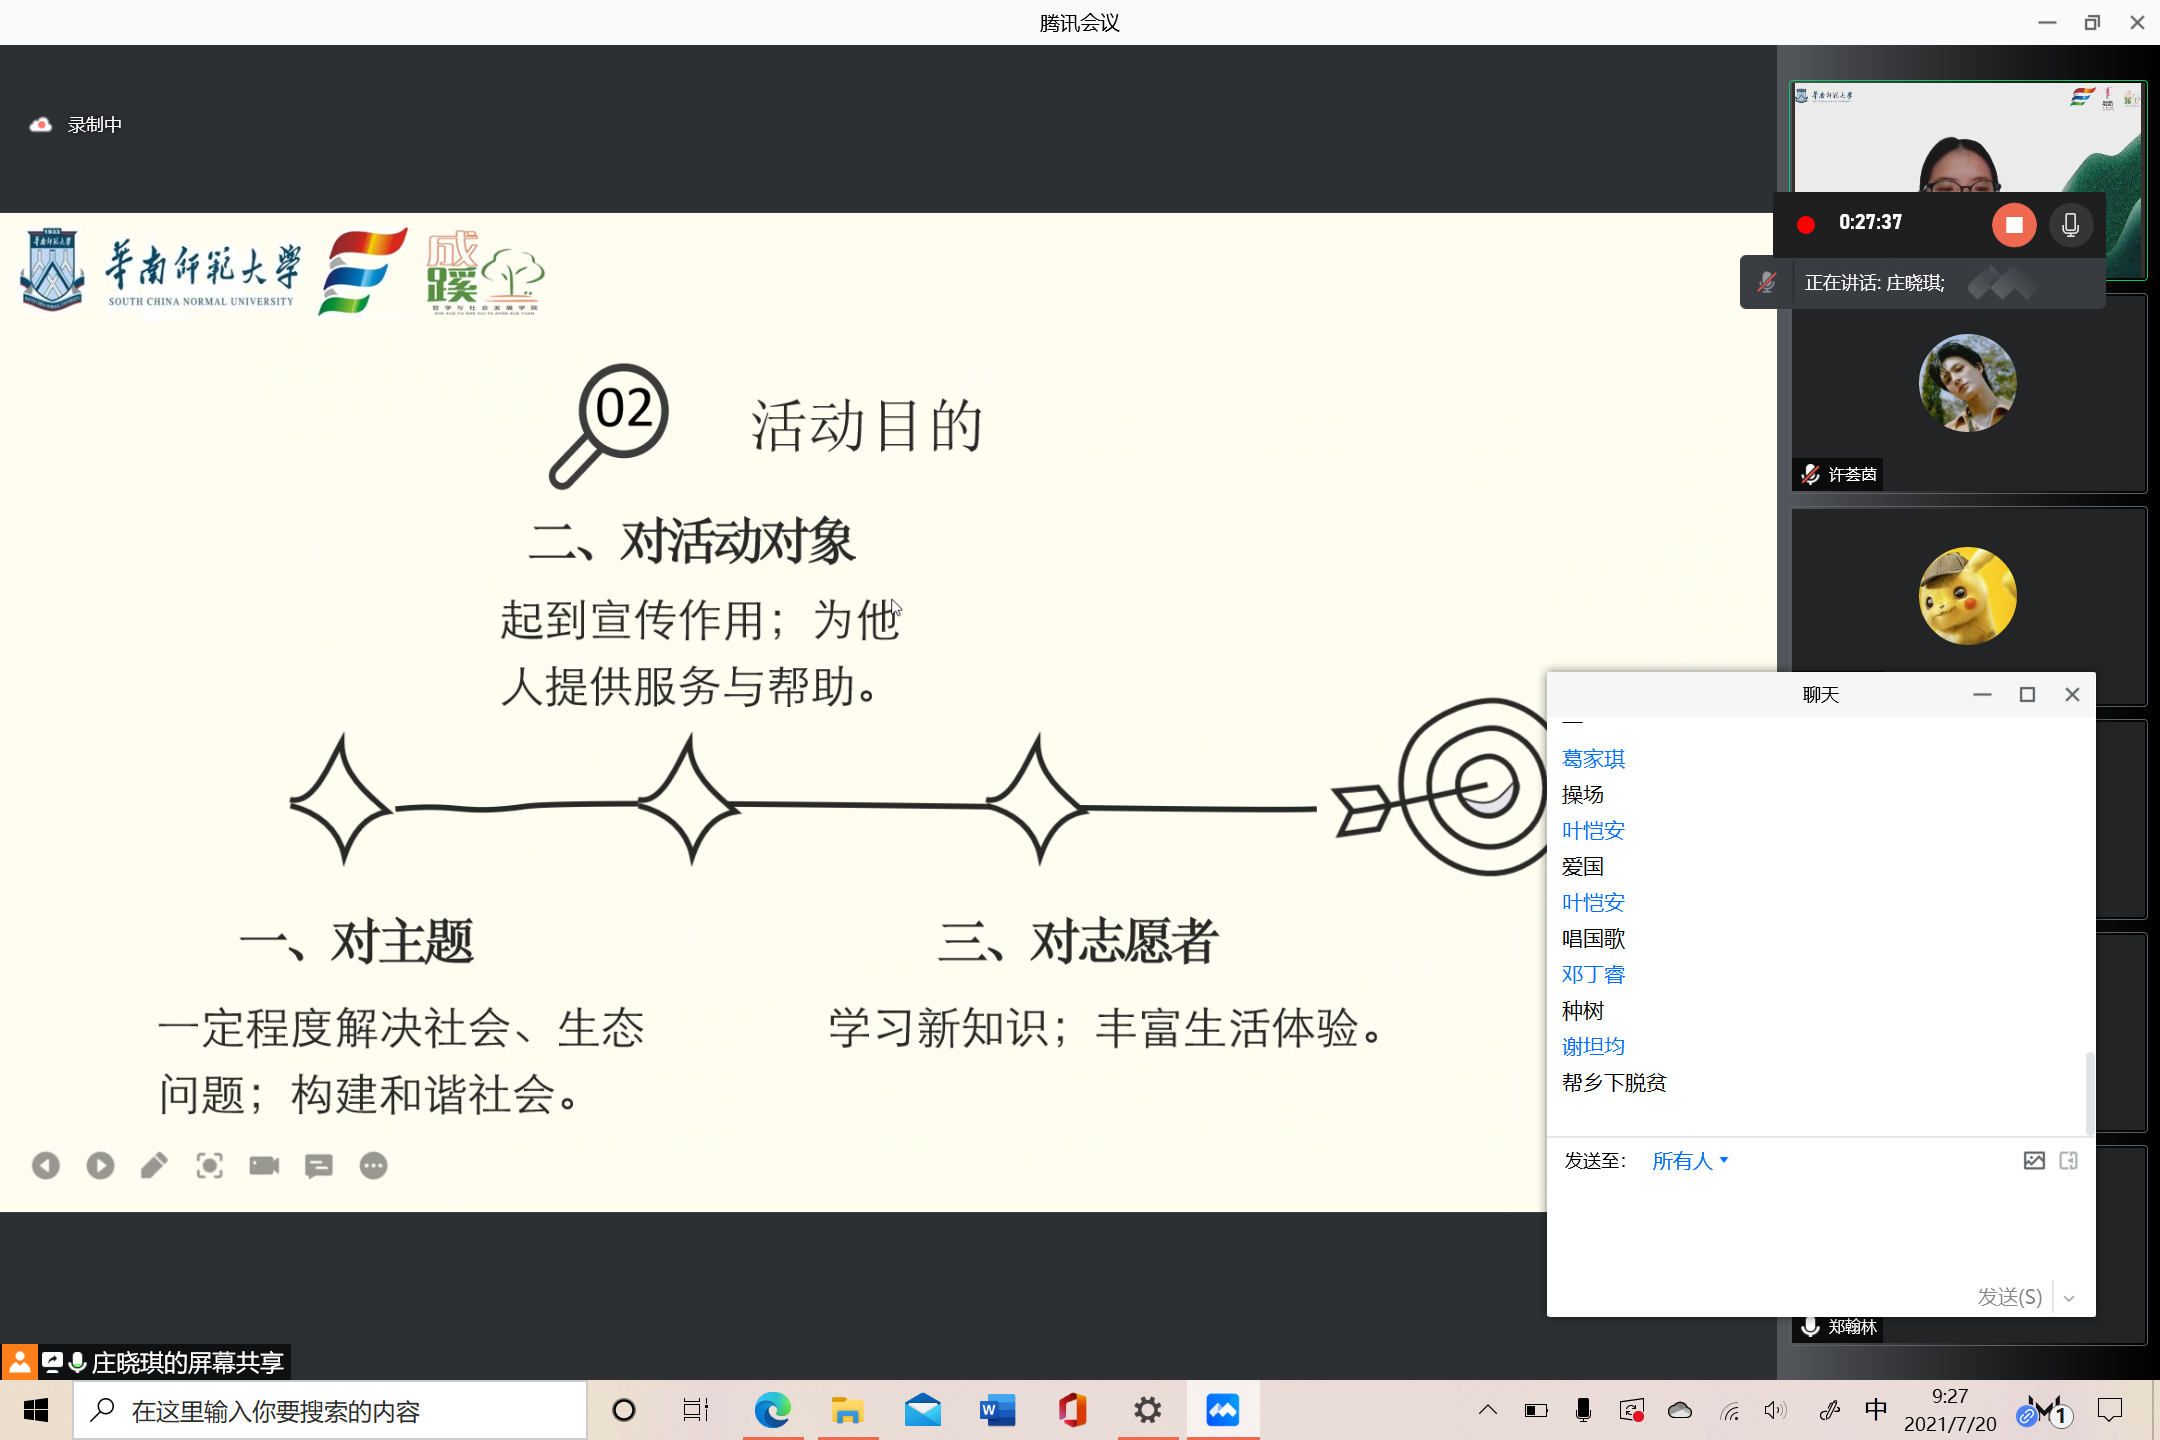Click the battery icon in the system tray

(x=1536, y=1411)
